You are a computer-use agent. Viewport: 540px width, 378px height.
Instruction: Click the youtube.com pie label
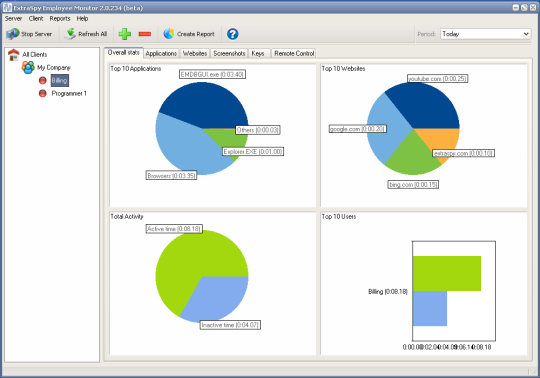point(437,79)
